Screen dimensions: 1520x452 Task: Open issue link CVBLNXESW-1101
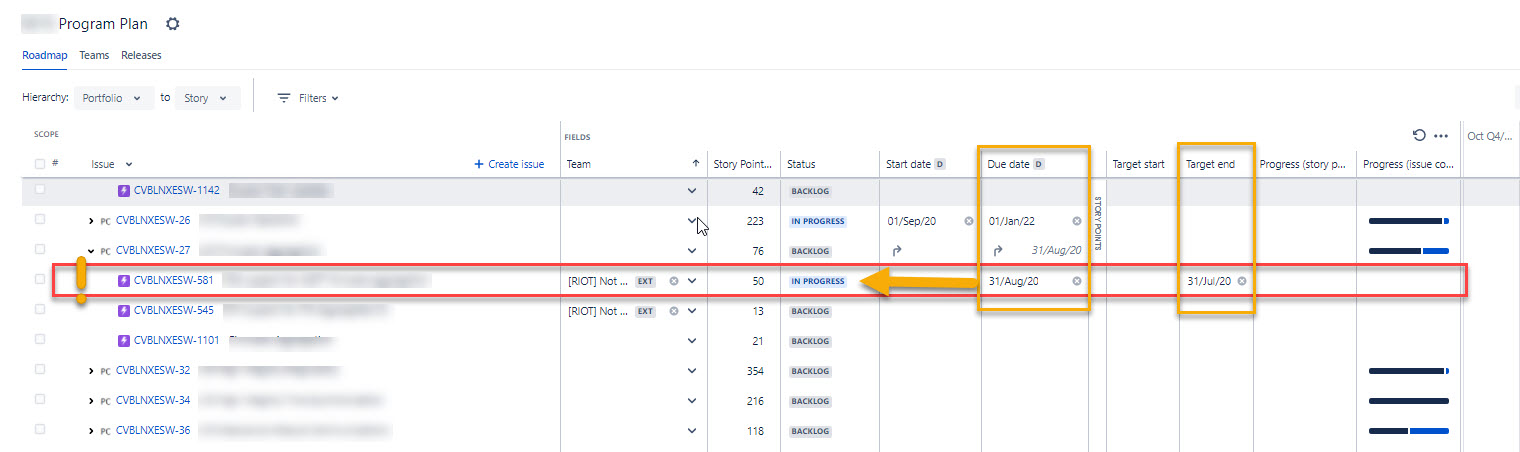click(177, 341)
